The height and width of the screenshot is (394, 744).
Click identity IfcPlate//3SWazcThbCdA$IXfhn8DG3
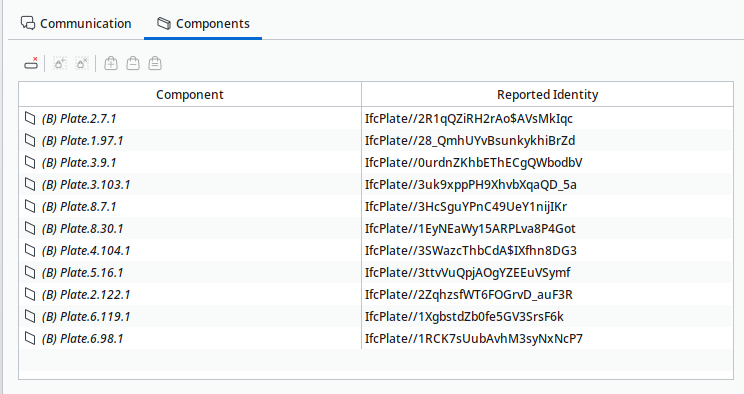click(471, 251)
